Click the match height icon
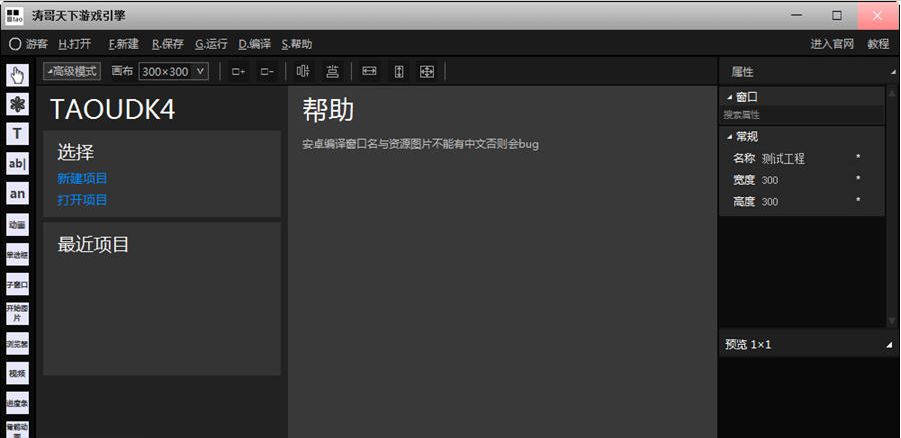The width and height of the screenshot is (901, 438). [398, 71]
